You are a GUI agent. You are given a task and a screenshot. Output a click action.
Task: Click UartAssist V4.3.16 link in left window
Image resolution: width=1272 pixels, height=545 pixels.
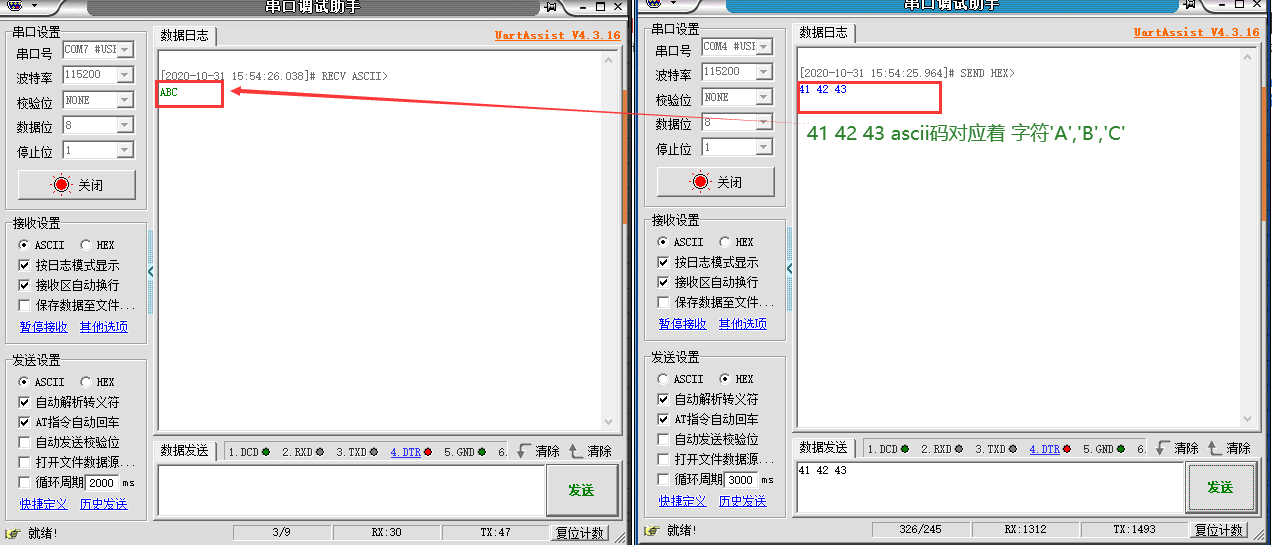pyautogui.click(x=557, y=35)
